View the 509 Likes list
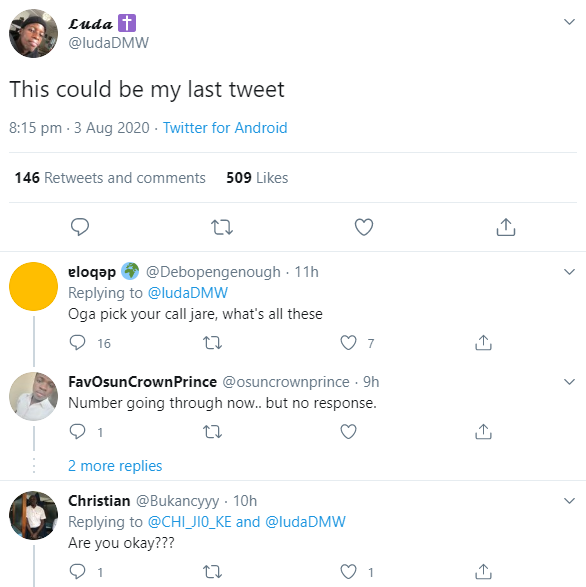The image size is (586, 587). (x=257, y=178)
